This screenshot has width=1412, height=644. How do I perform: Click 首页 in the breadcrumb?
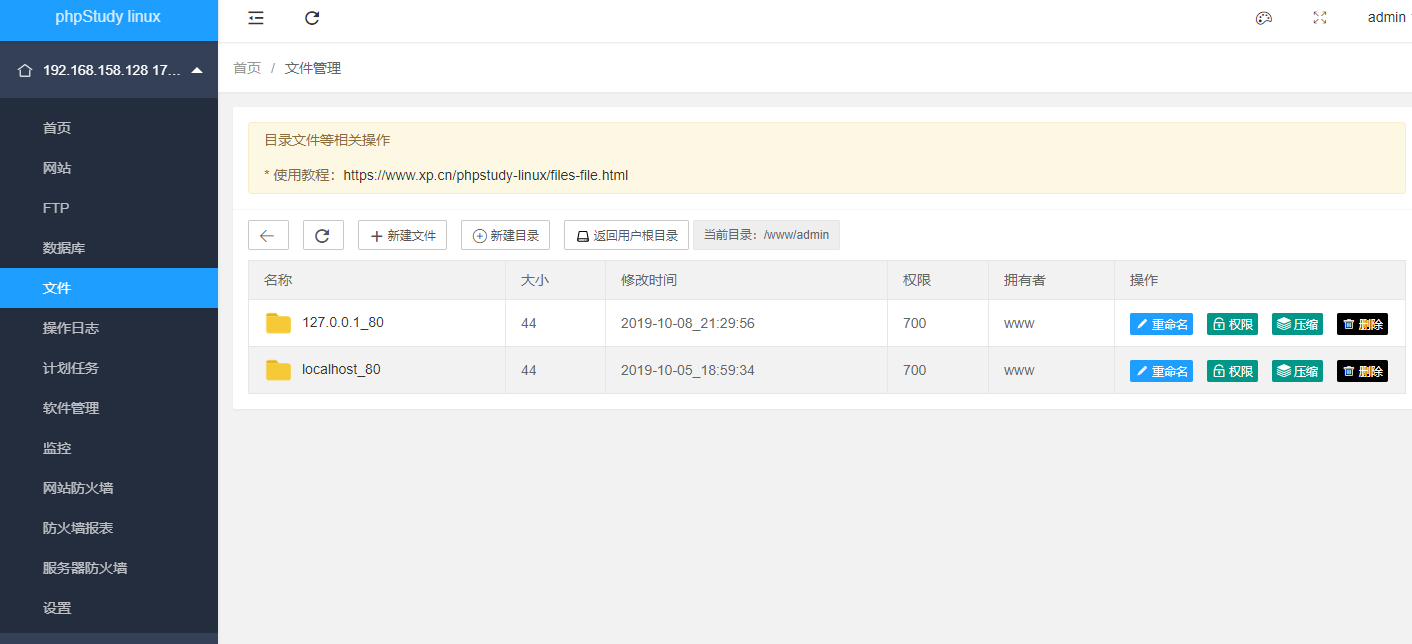pos(247,68)
